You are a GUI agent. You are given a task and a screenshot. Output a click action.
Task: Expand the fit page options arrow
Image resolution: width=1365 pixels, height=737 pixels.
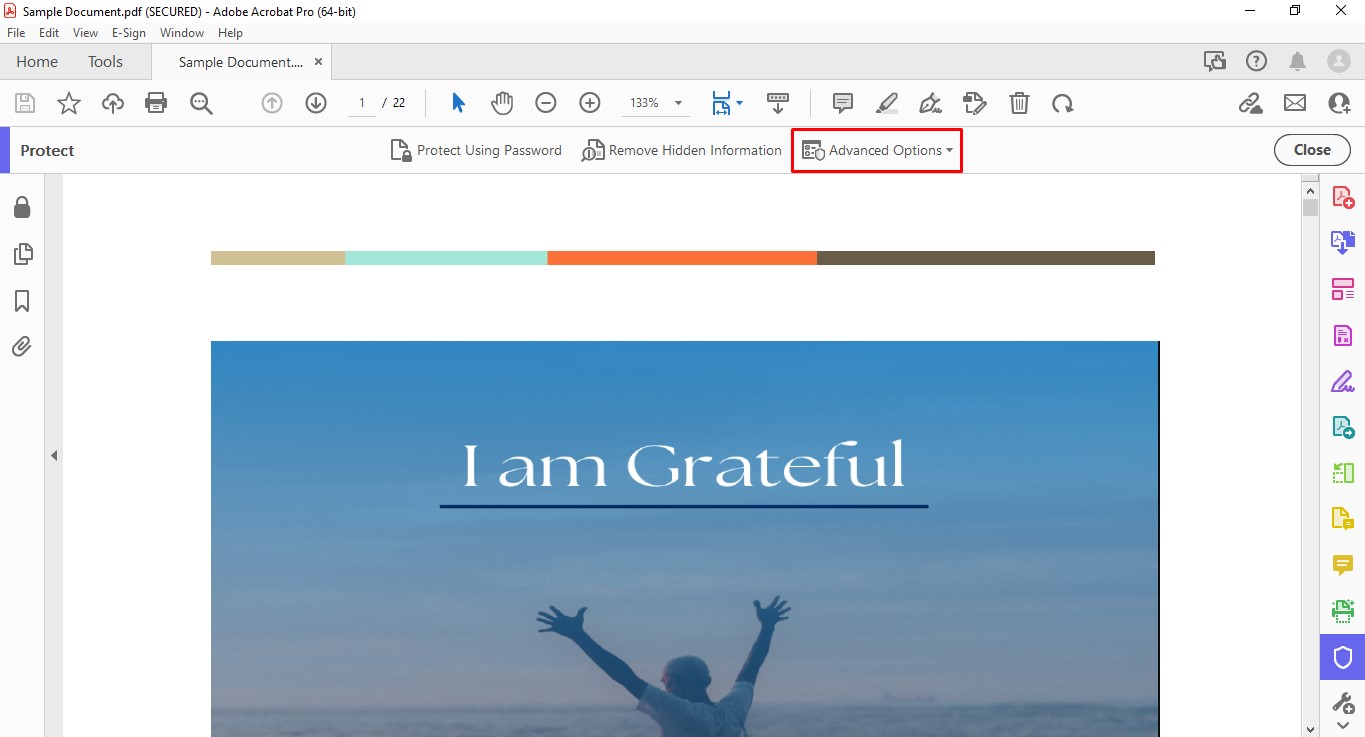click(x=740, y=103)
